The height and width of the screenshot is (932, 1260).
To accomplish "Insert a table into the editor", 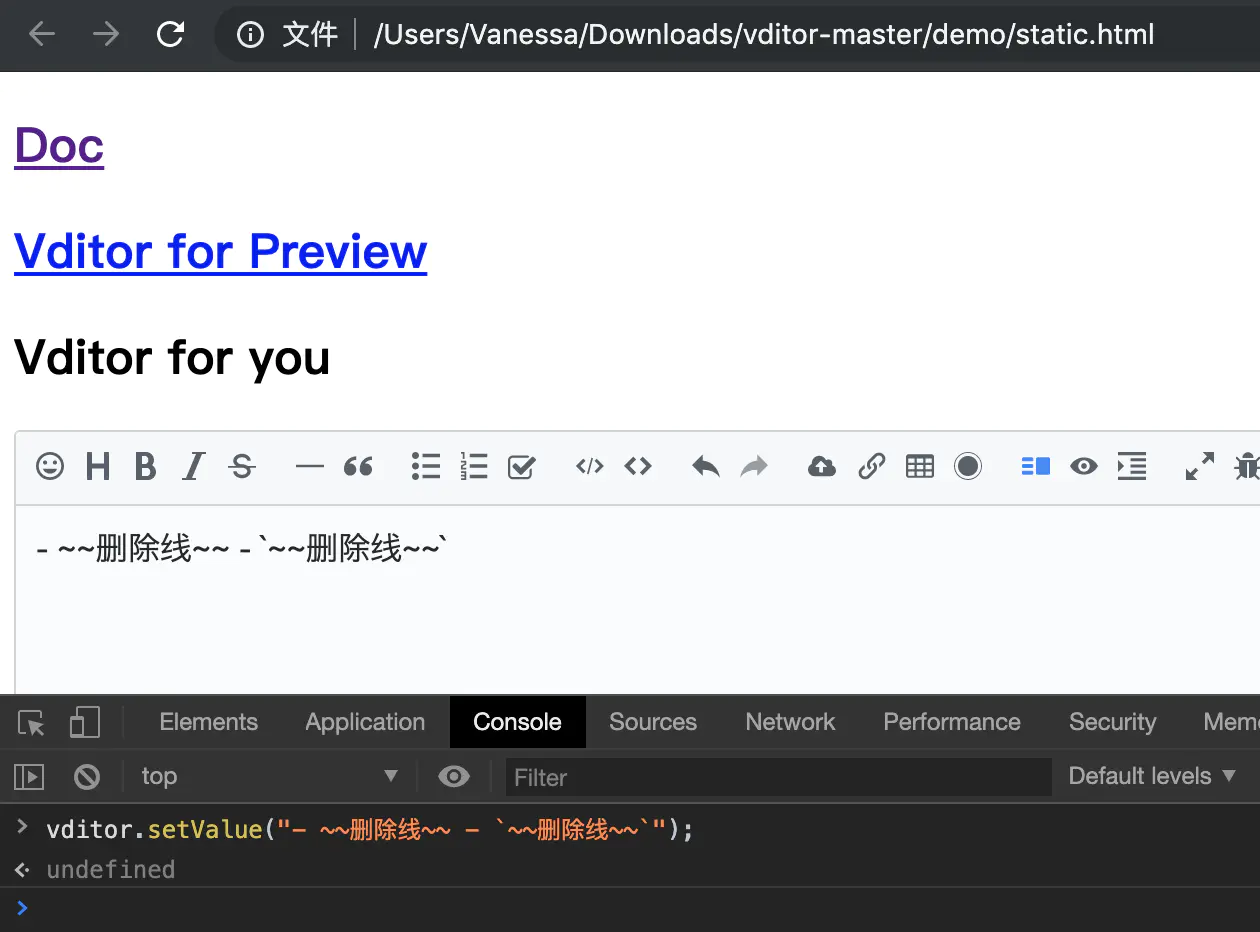I will click(919, 466).
